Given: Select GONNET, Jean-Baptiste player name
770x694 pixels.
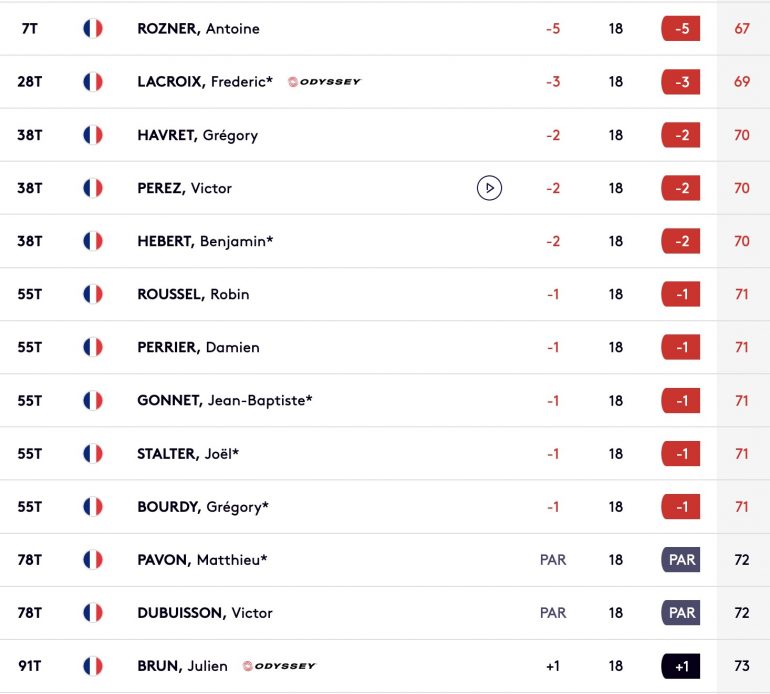Looking at the screenshot, I should tap(224, 400).
